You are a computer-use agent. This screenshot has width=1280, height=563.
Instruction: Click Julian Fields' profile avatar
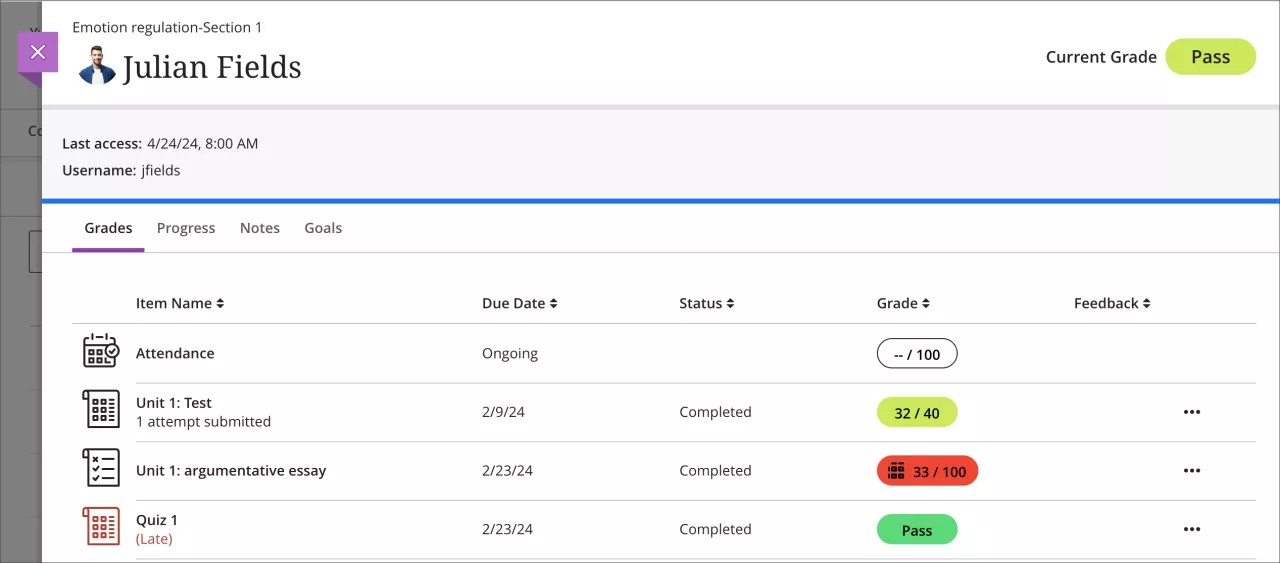[97, 66]
